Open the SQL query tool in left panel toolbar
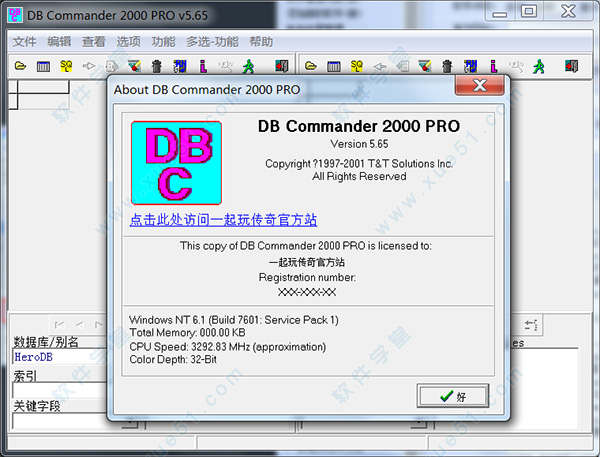The height and width of the screenshot is (457, 600). pyautogui.click(x=66, y=66)
